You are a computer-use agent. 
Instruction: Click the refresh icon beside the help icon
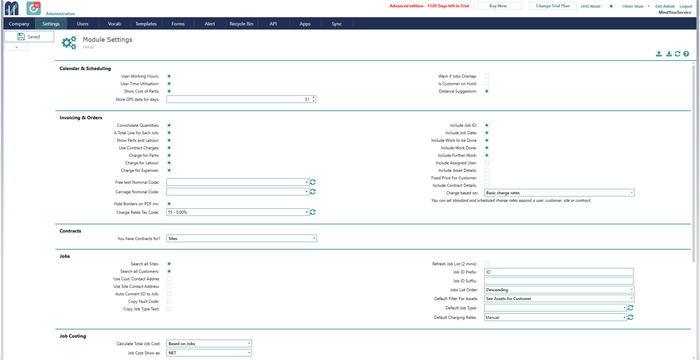coord(678,54)
